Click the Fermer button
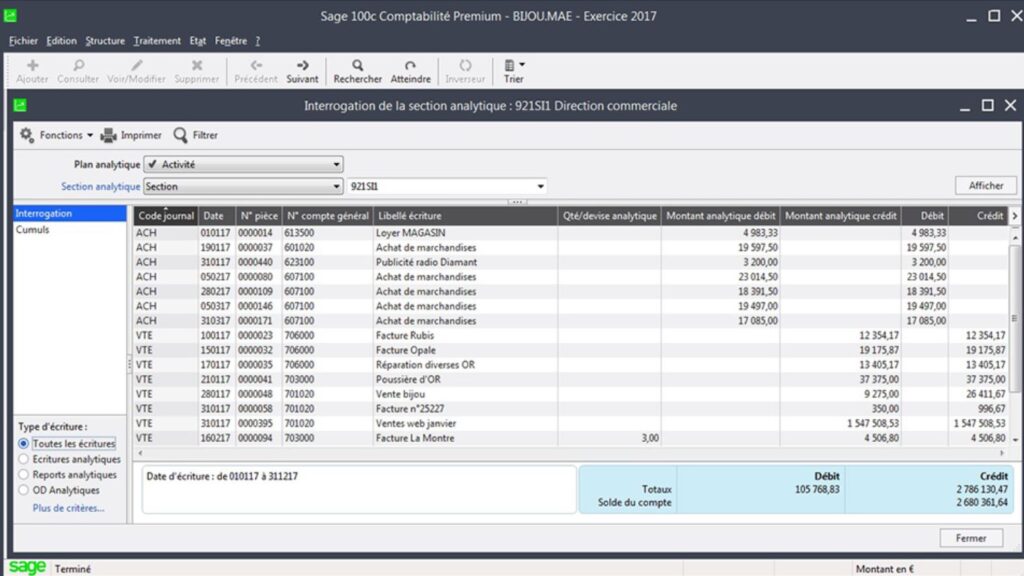This screenshot has width=1024, height=576. [x=970, y=538]
